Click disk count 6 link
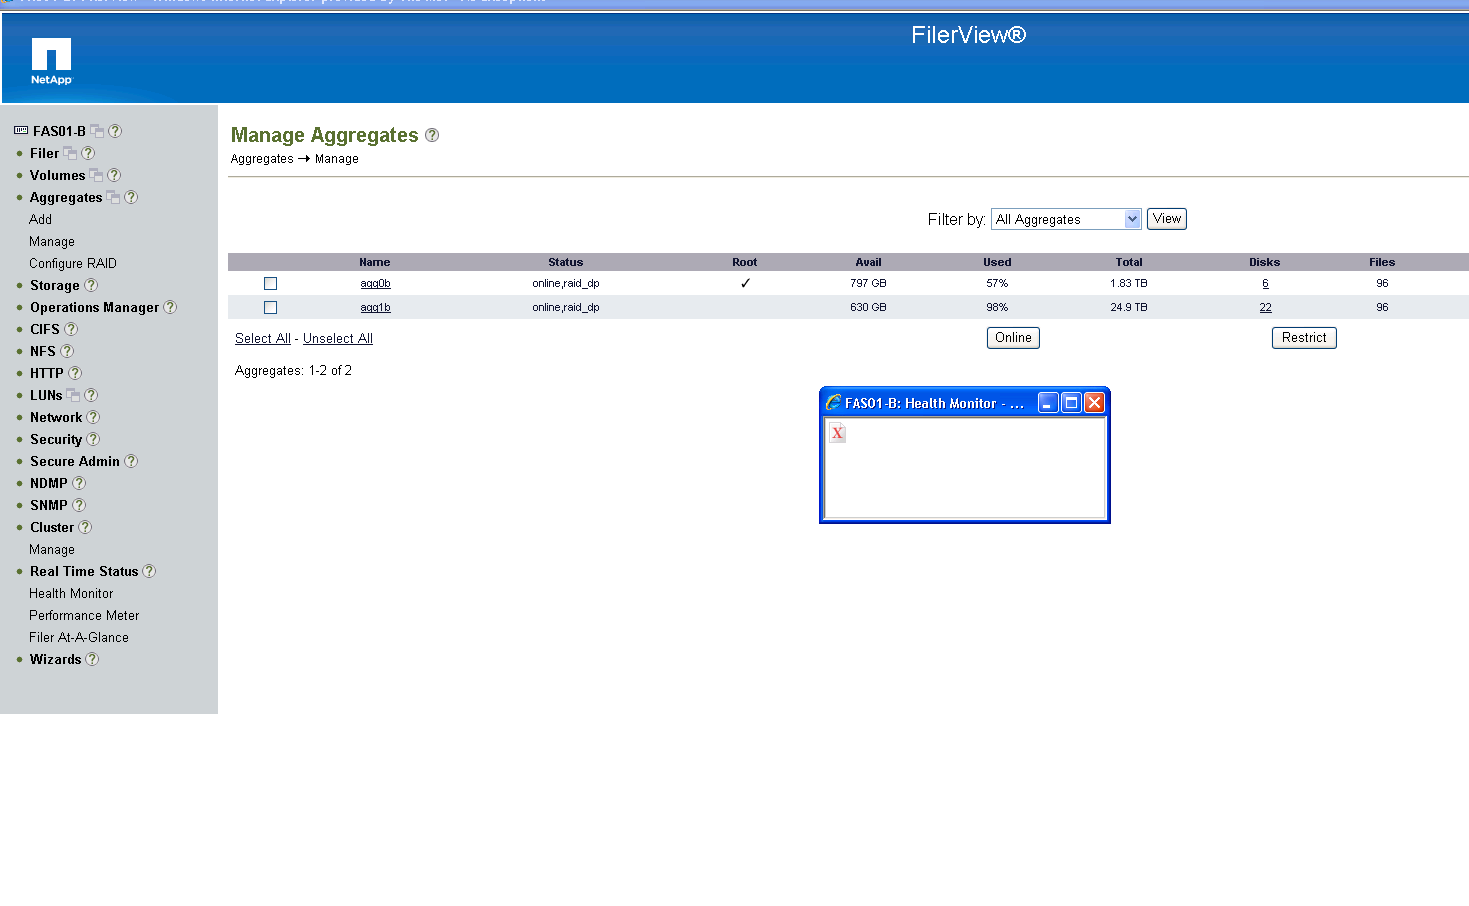The height and width of the screenshot is (906, 1469). point(1265,284)
